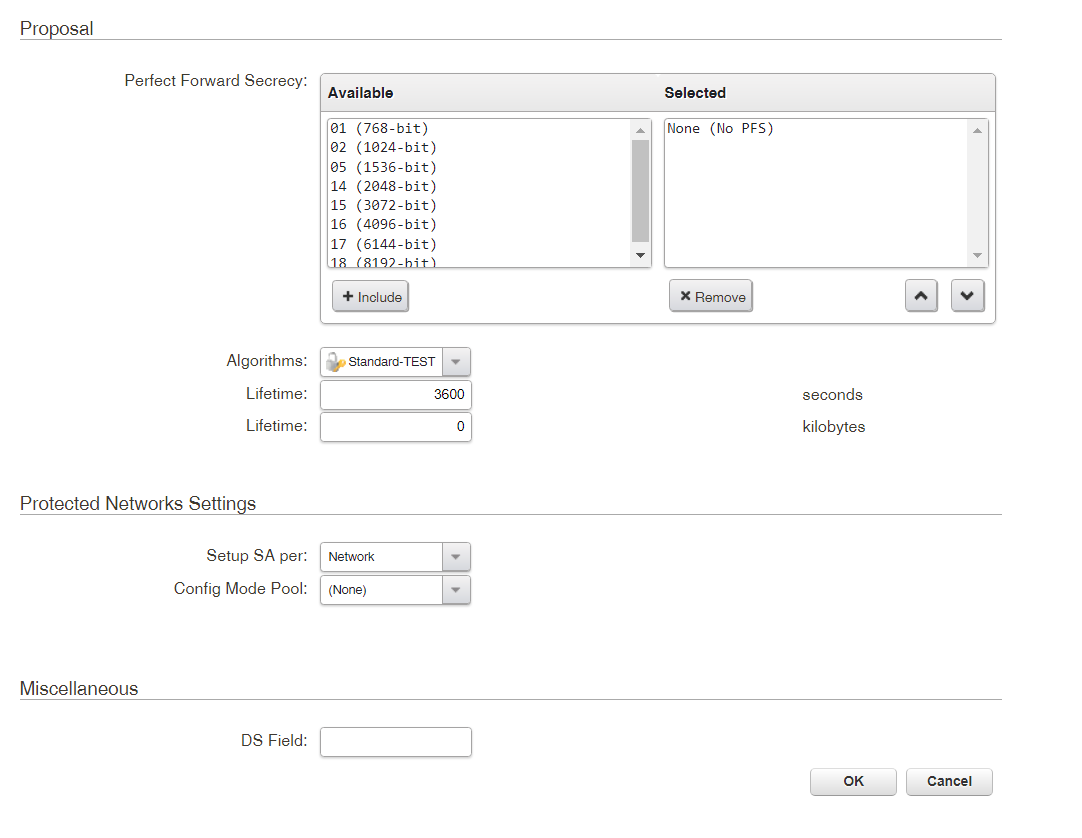The image size is (1082, 838).
Task: Open the Algorithms Standard-TEST dropdown
Action: click(455, 362)
